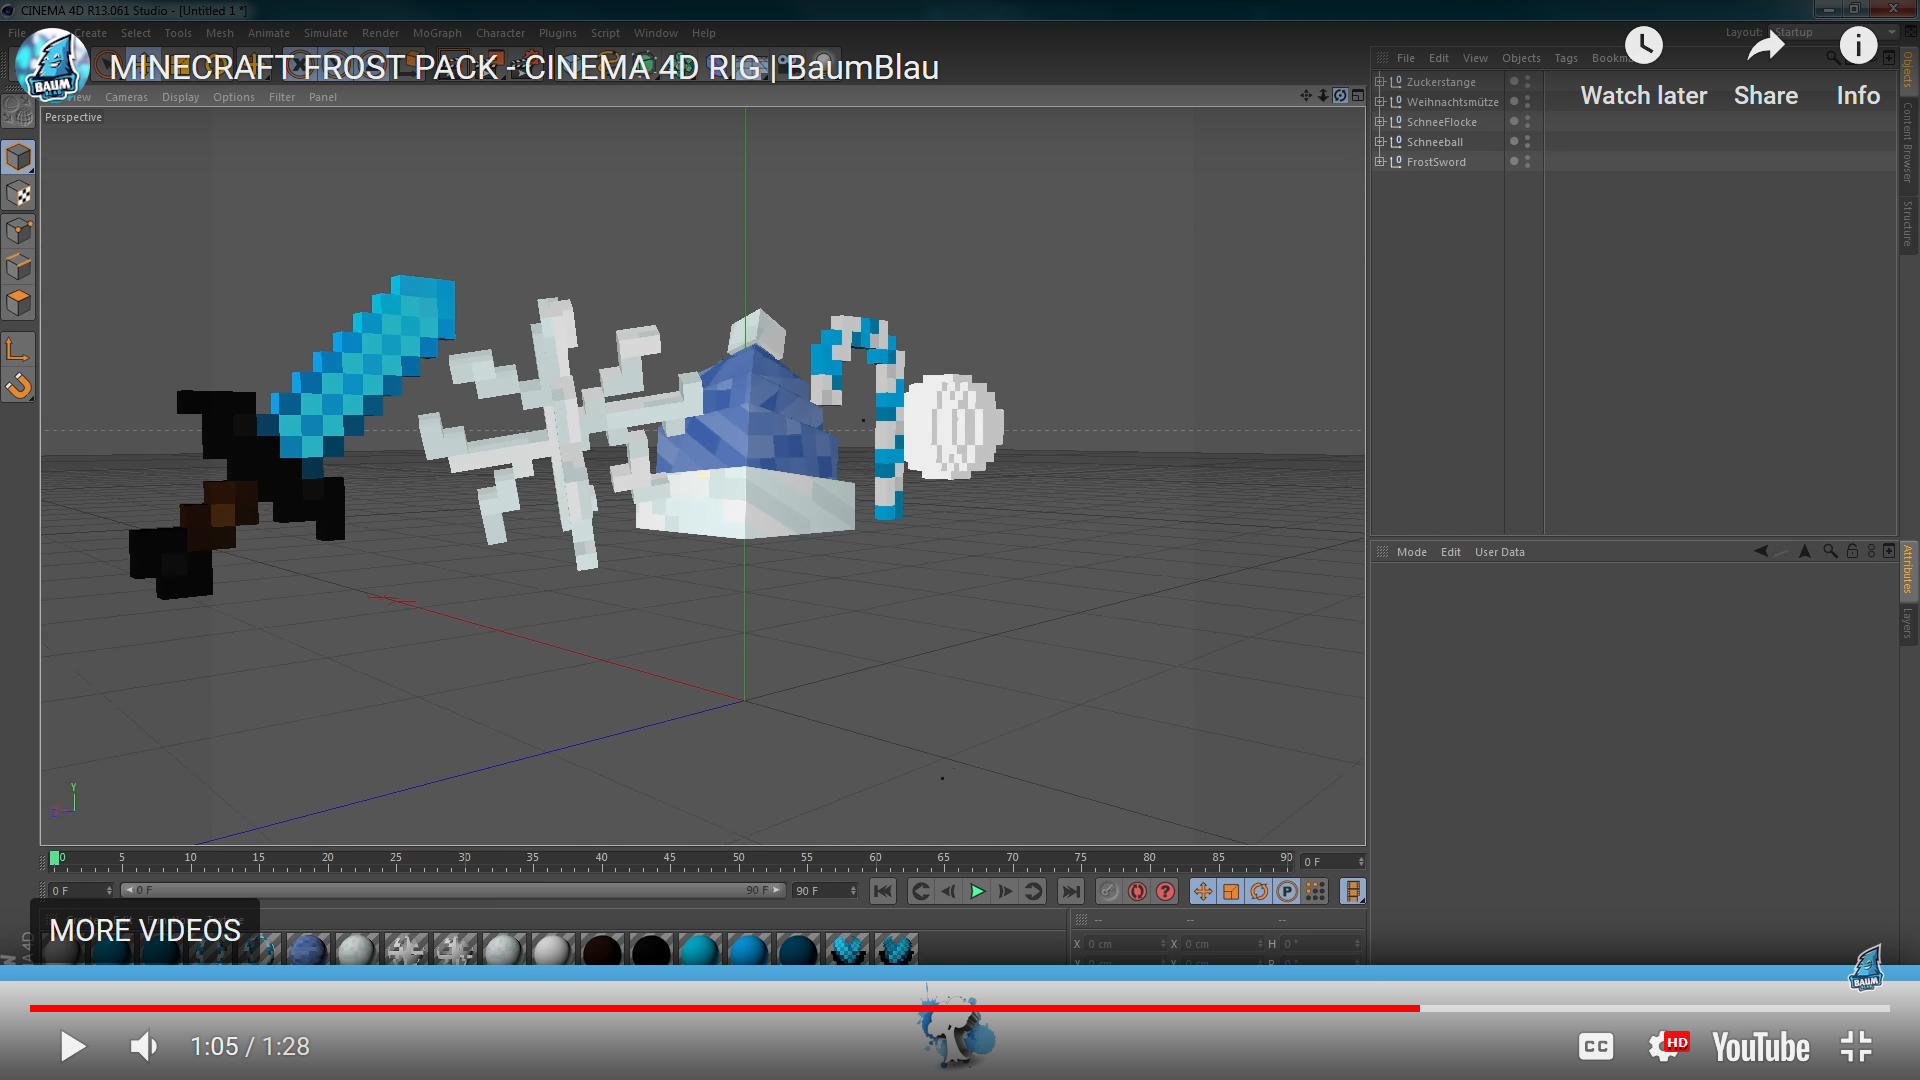Toggle visibility dots for FrostSword
Viewport: 1920px width, 1080px height.
[x=1528, y=162]
